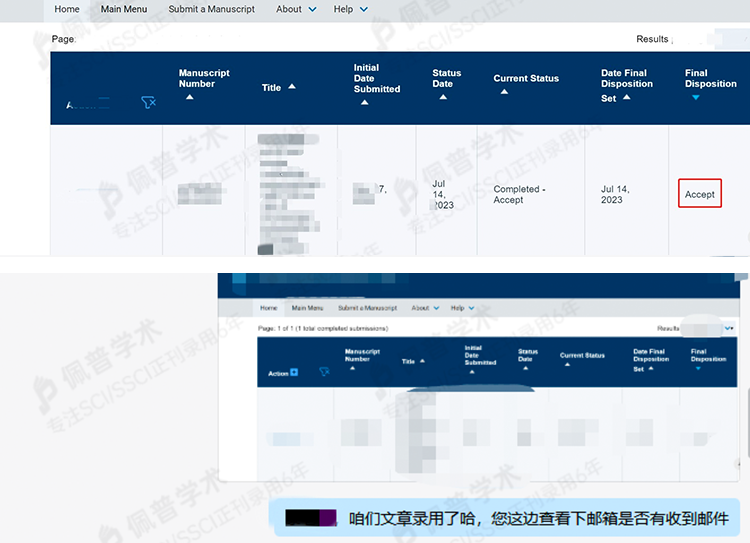Expand the About dropdown in top navigation
Screen dimensions: 750x543
[296, 9]
